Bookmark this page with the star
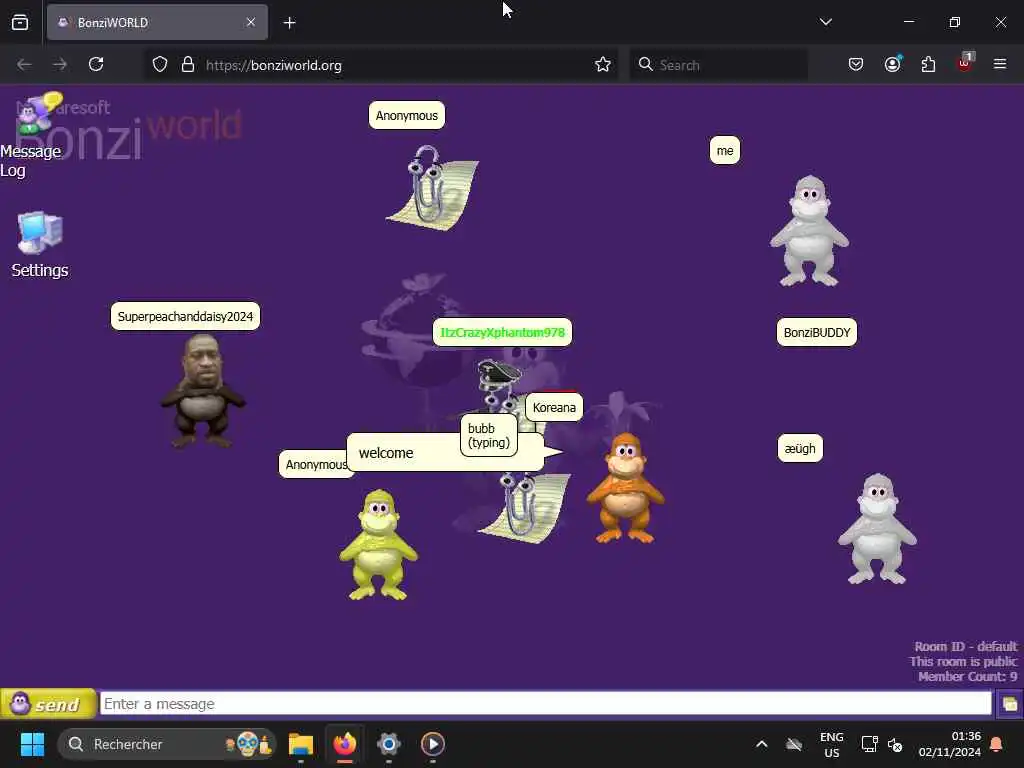The height and width of the screenshot is (768, 1024). tap(602, 65)
